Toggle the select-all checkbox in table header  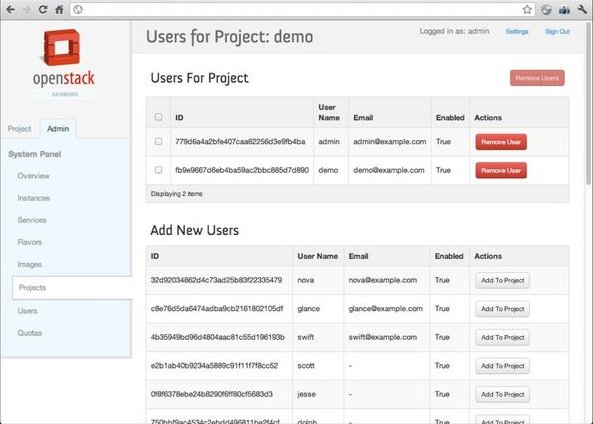[x=158, y=117]
